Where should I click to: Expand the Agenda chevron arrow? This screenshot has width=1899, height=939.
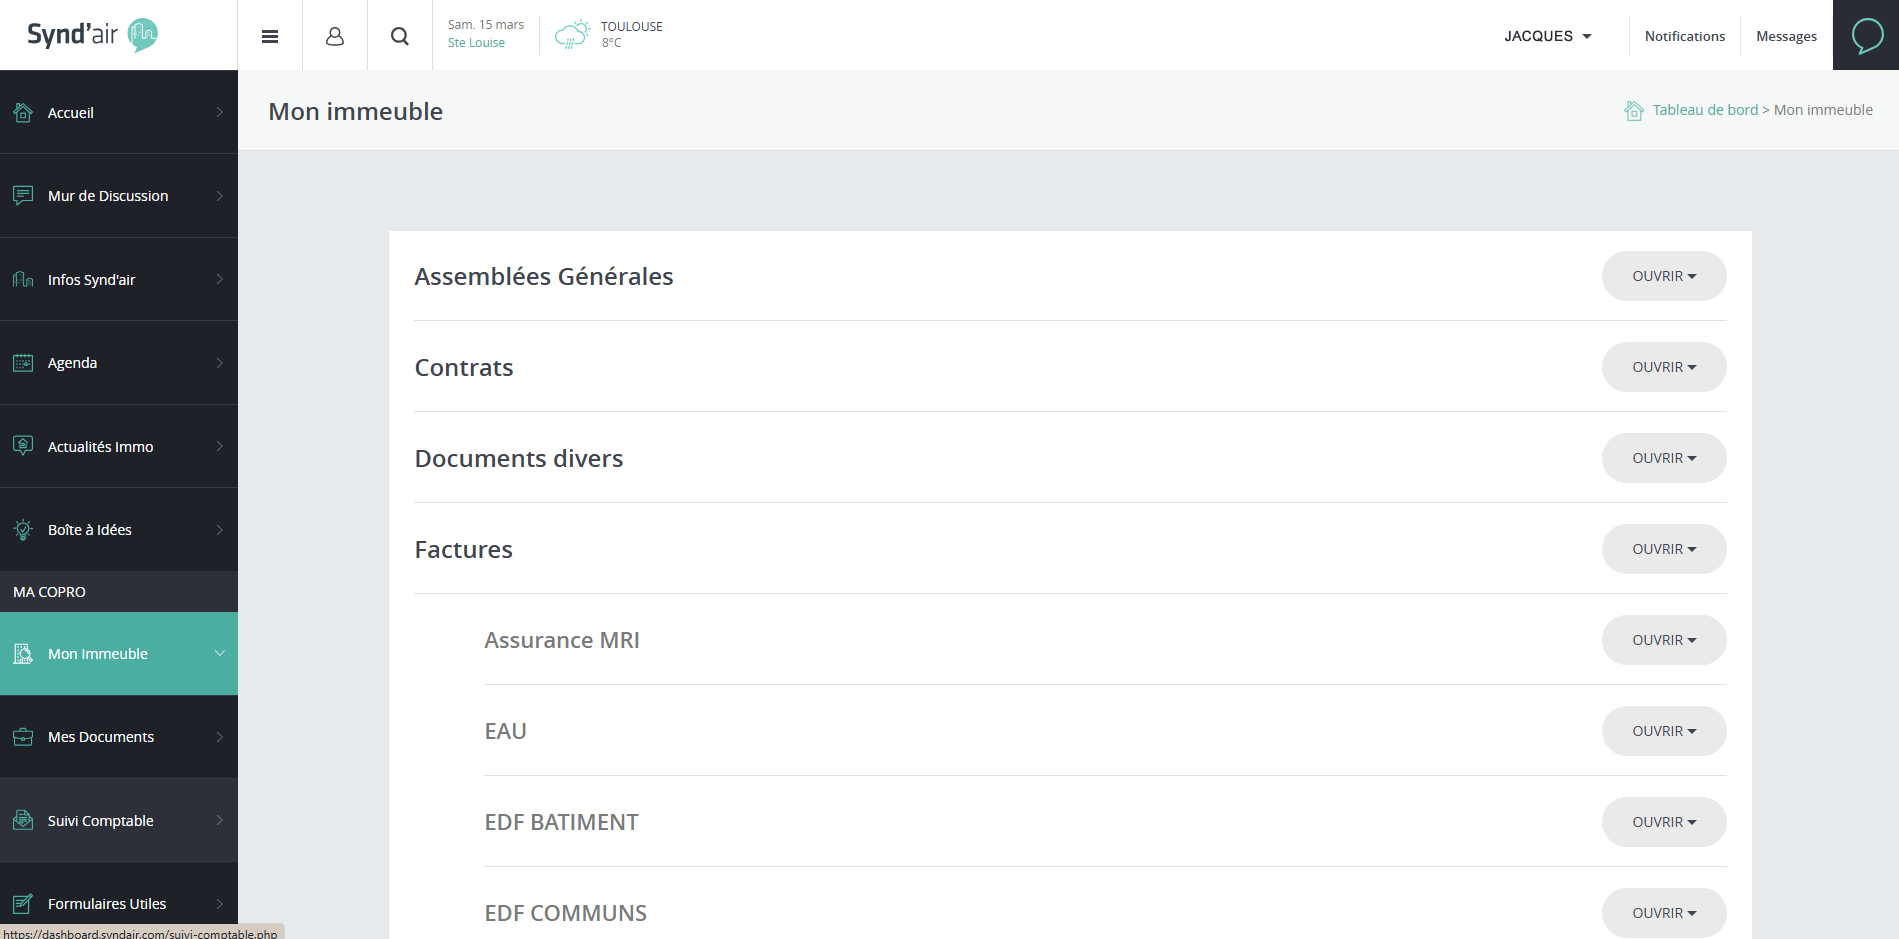[x=220, y=362]
